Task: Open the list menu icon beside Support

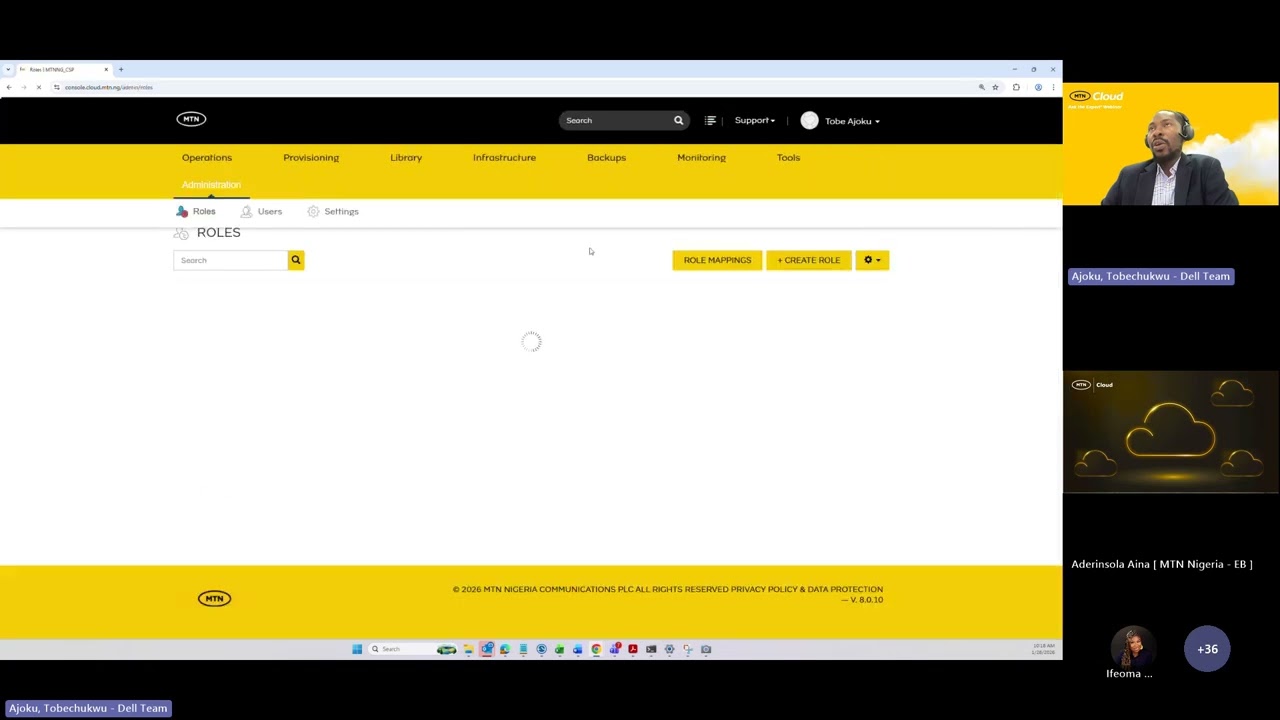Action: click(710, 120)
